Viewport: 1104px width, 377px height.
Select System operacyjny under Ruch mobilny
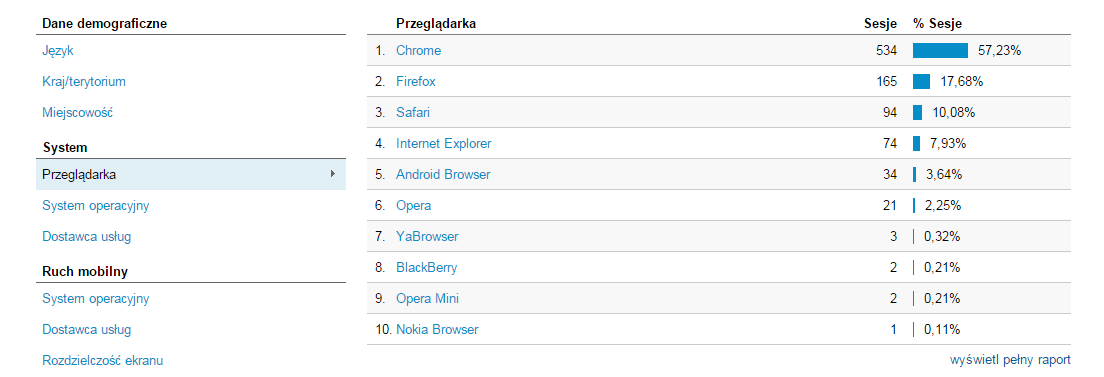96,299
